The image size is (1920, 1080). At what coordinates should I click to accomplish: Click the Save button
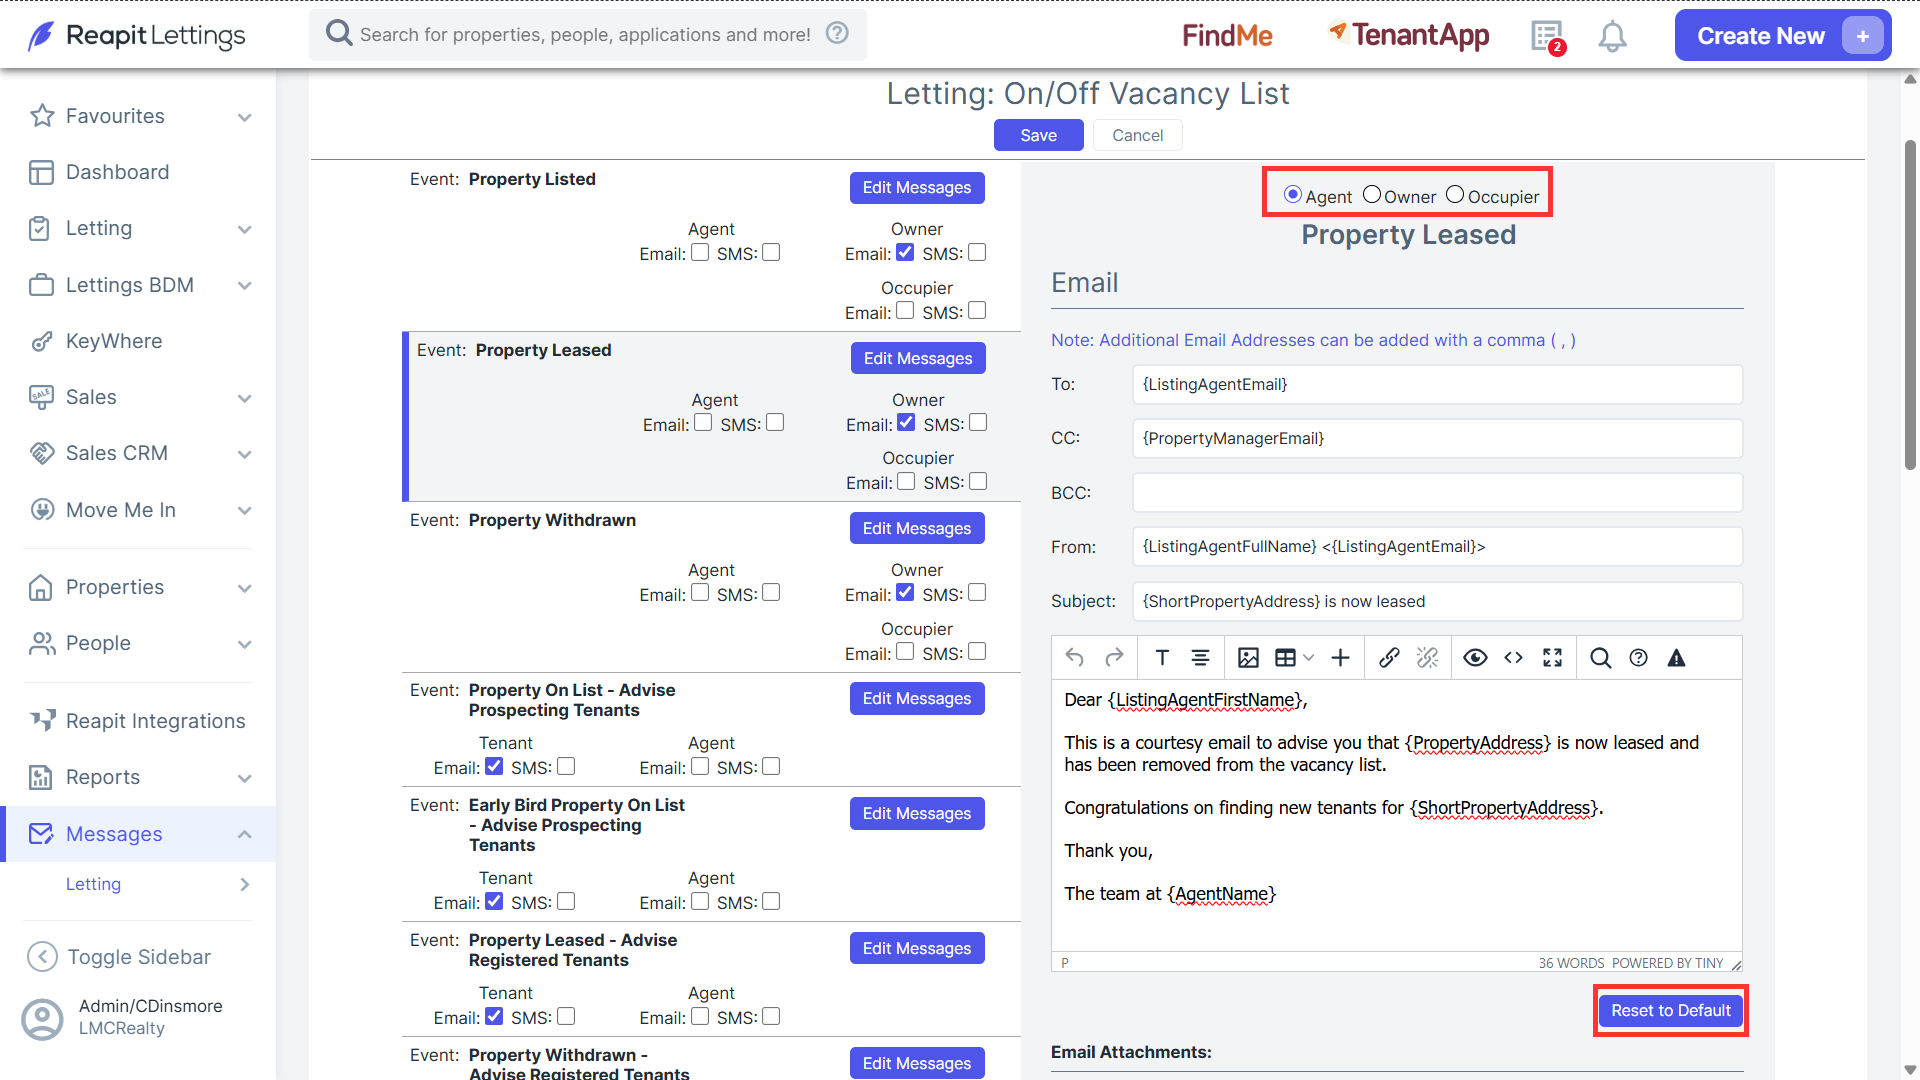click(1038, 135)
